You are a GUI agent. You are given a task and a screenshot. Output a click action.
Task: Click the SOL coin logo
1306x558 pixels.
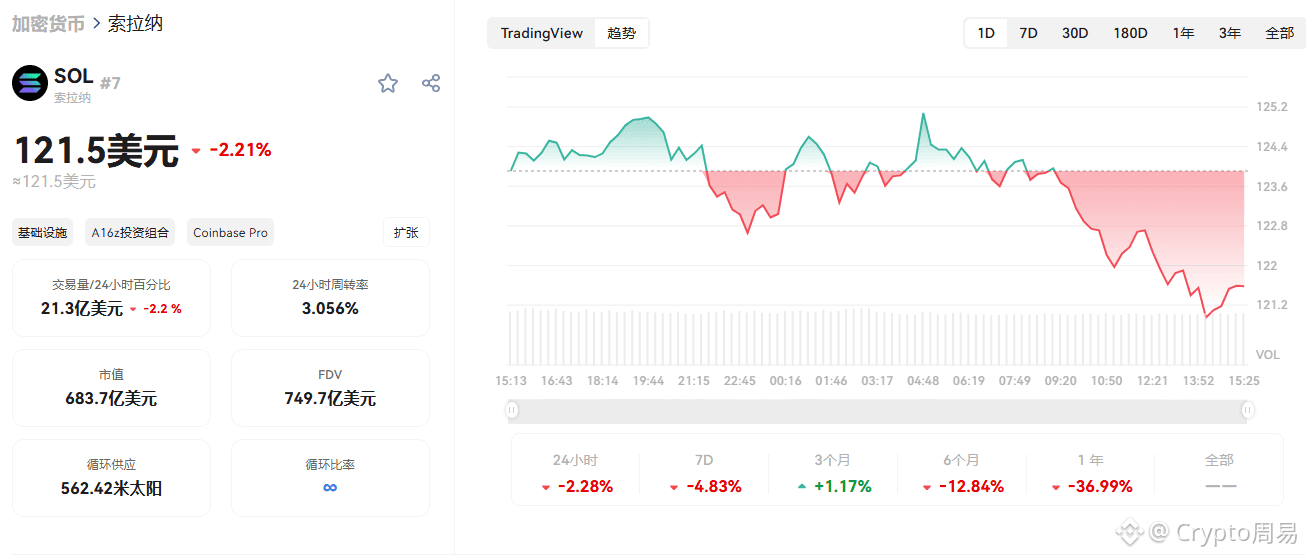(30, 83)
